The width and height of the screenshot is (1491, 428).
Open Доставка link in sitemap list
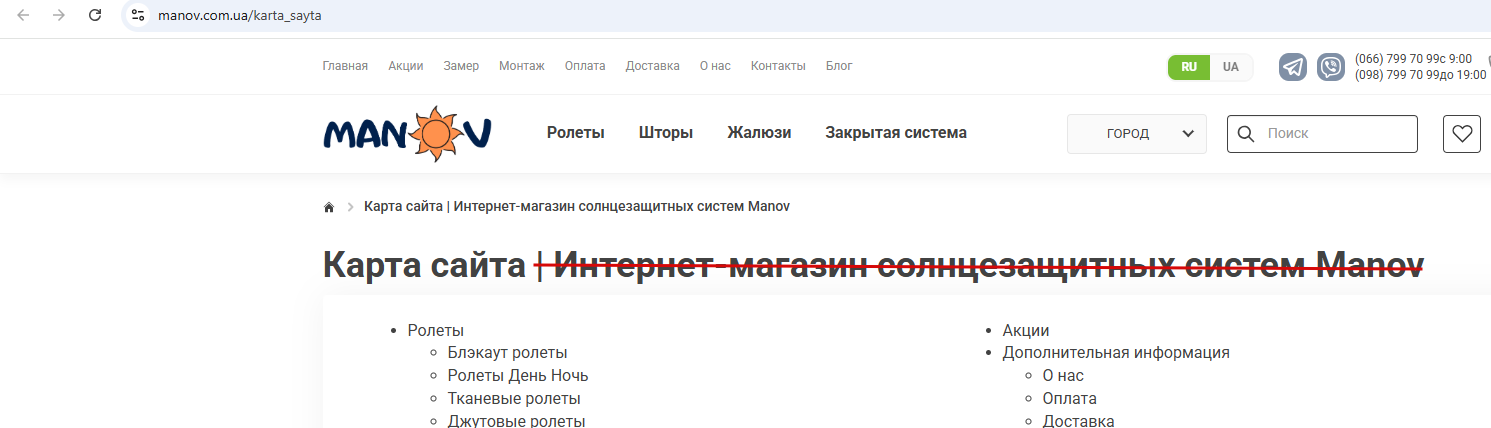pyautogui.click(x=1079, y=421)
